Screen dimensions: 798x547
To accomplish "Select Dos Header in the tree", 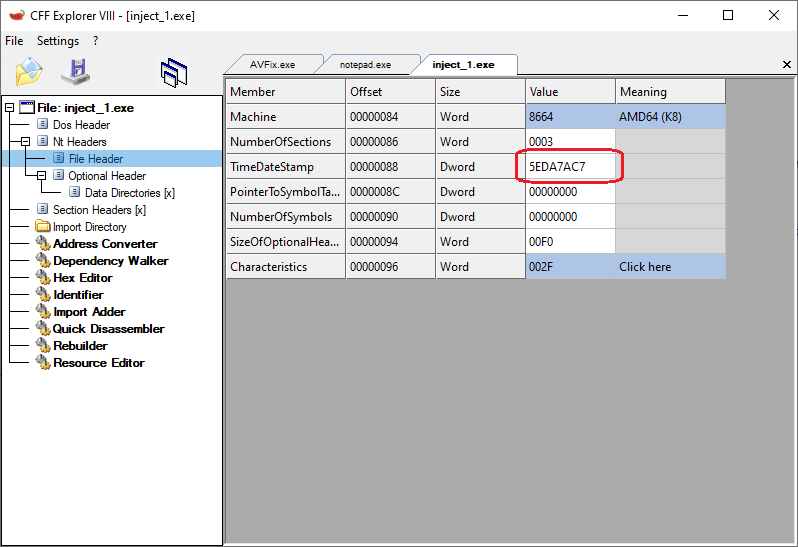I will click(x=81, y=125).
